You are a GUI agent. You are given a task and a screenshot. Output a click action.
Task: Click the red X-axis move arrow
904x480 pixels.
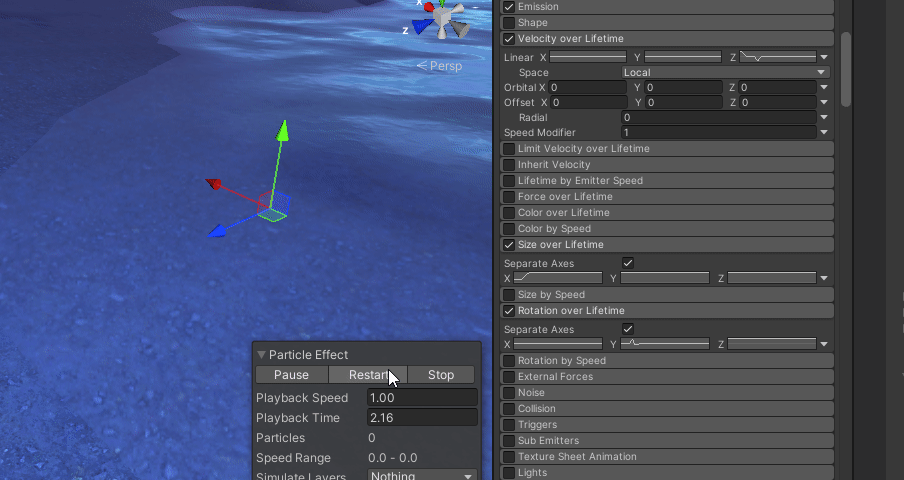[x=215, y=184]
